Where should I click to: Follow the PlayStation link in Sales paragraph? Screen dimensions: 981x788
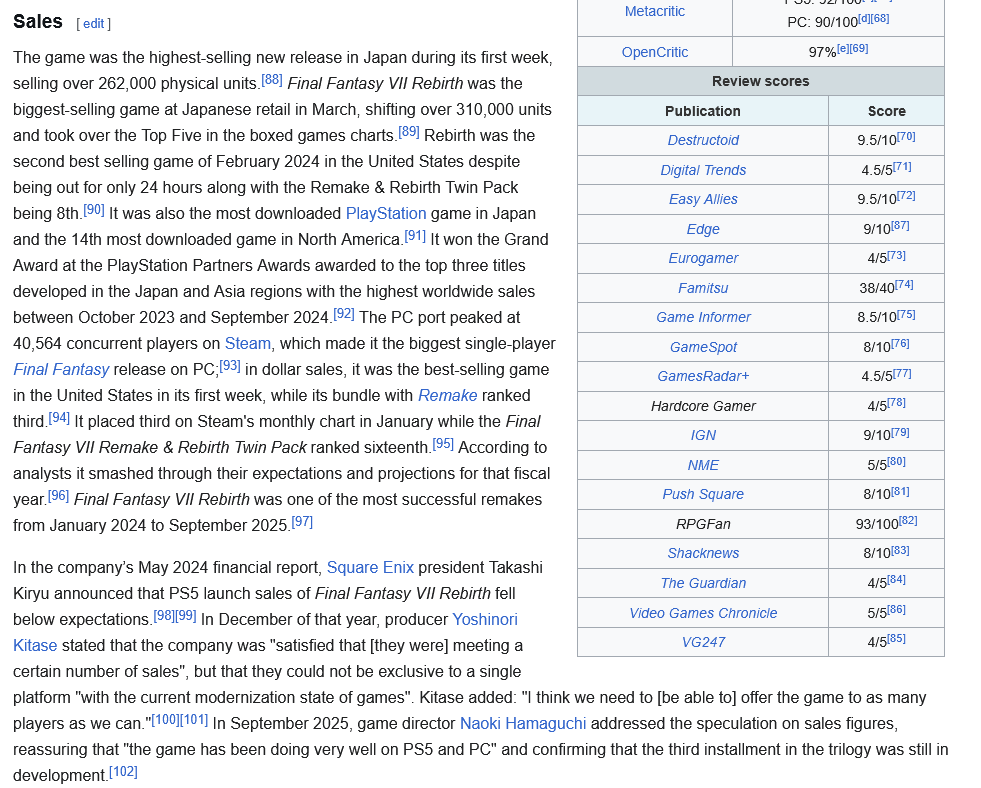click(x=386, y=213)
